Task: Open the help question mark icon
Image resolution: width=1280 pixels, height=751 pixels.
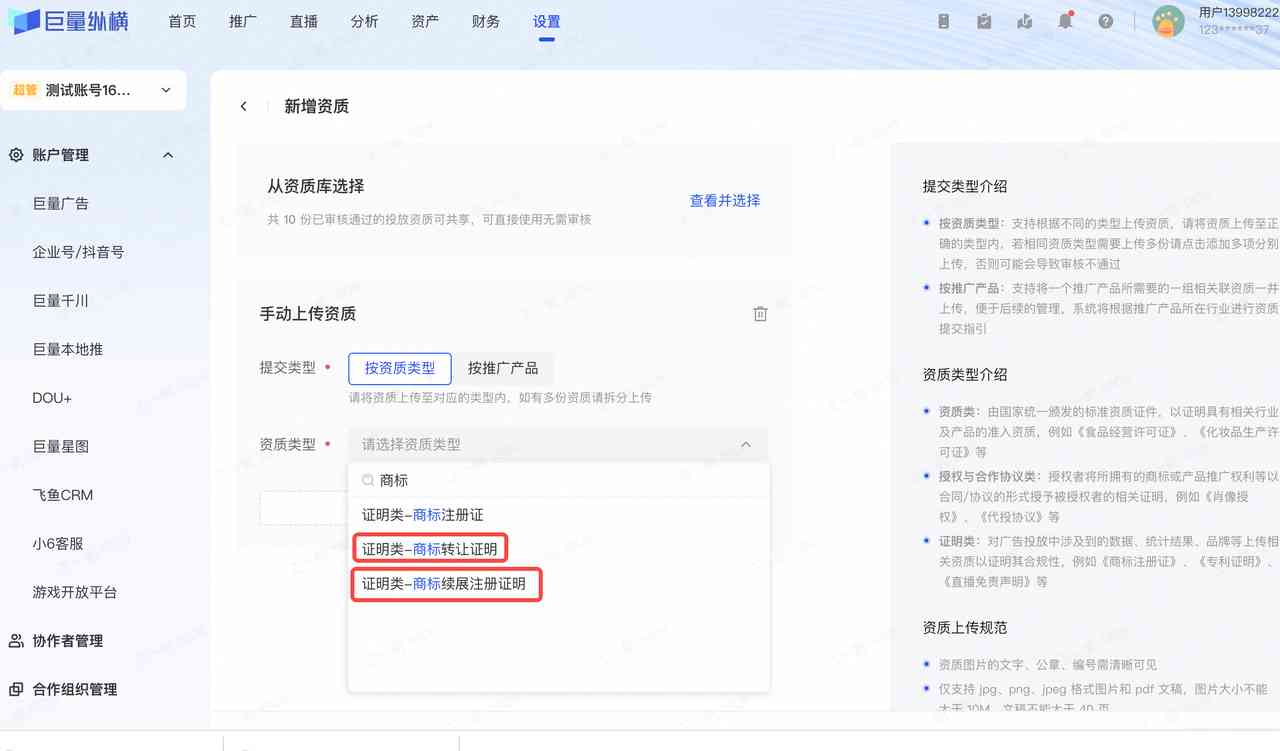Action: pos(1105,21)
